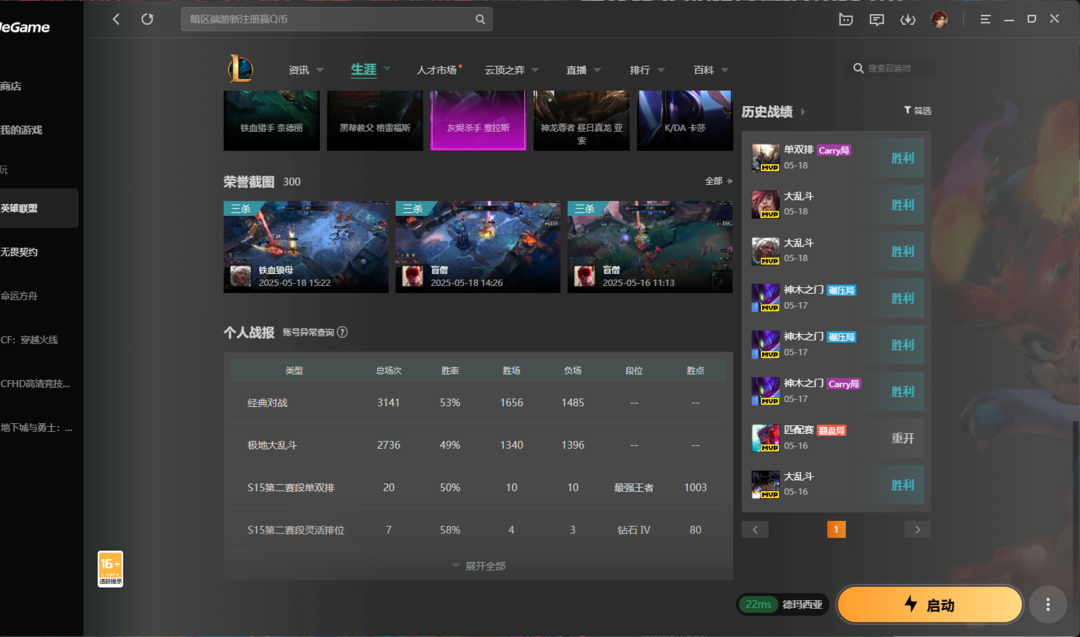The width and height of the screenshot is (1080, 637).
Task: Click the 全部 link beside 荣誉截图
Action: click(718, 181)
